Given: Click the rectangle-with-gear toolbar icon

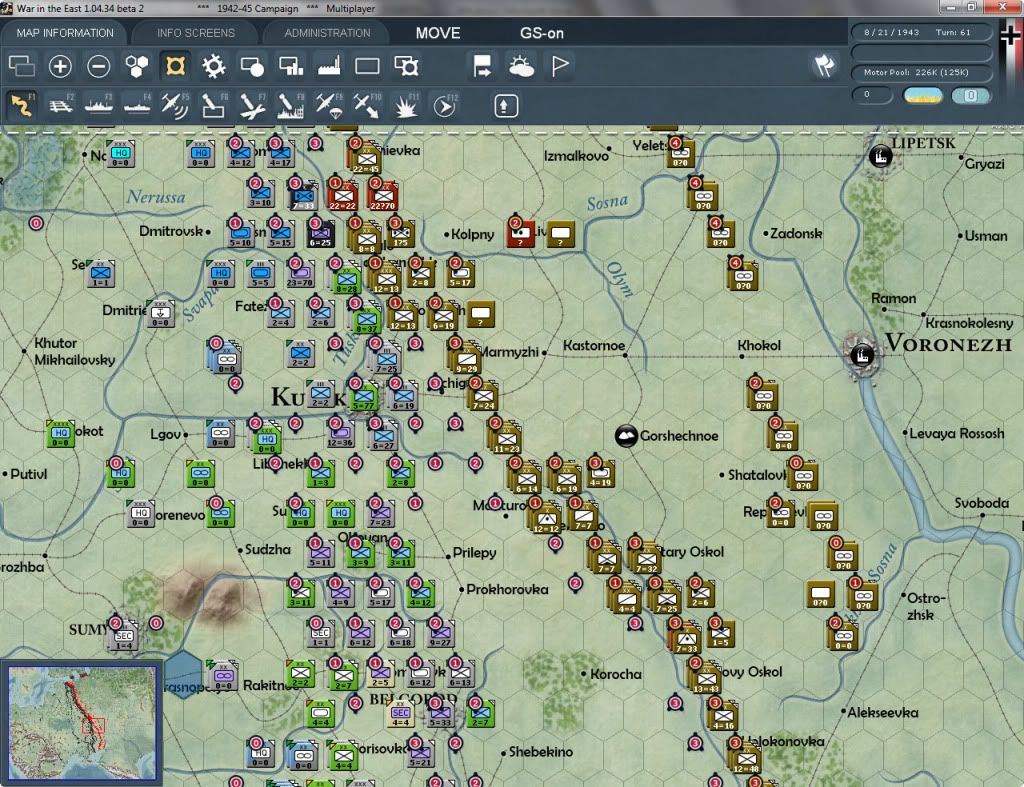Looking at the screenshot, I should point(406,66).
